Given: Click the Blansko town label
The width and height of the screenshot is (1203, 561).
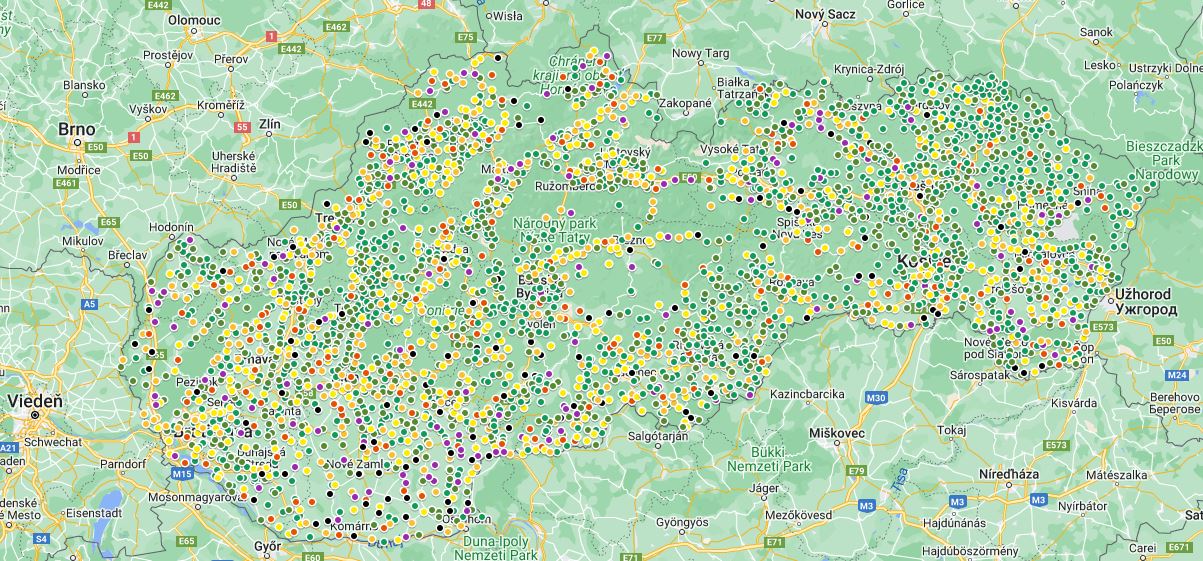Looking at the screenshot, I should click(84, 85).
